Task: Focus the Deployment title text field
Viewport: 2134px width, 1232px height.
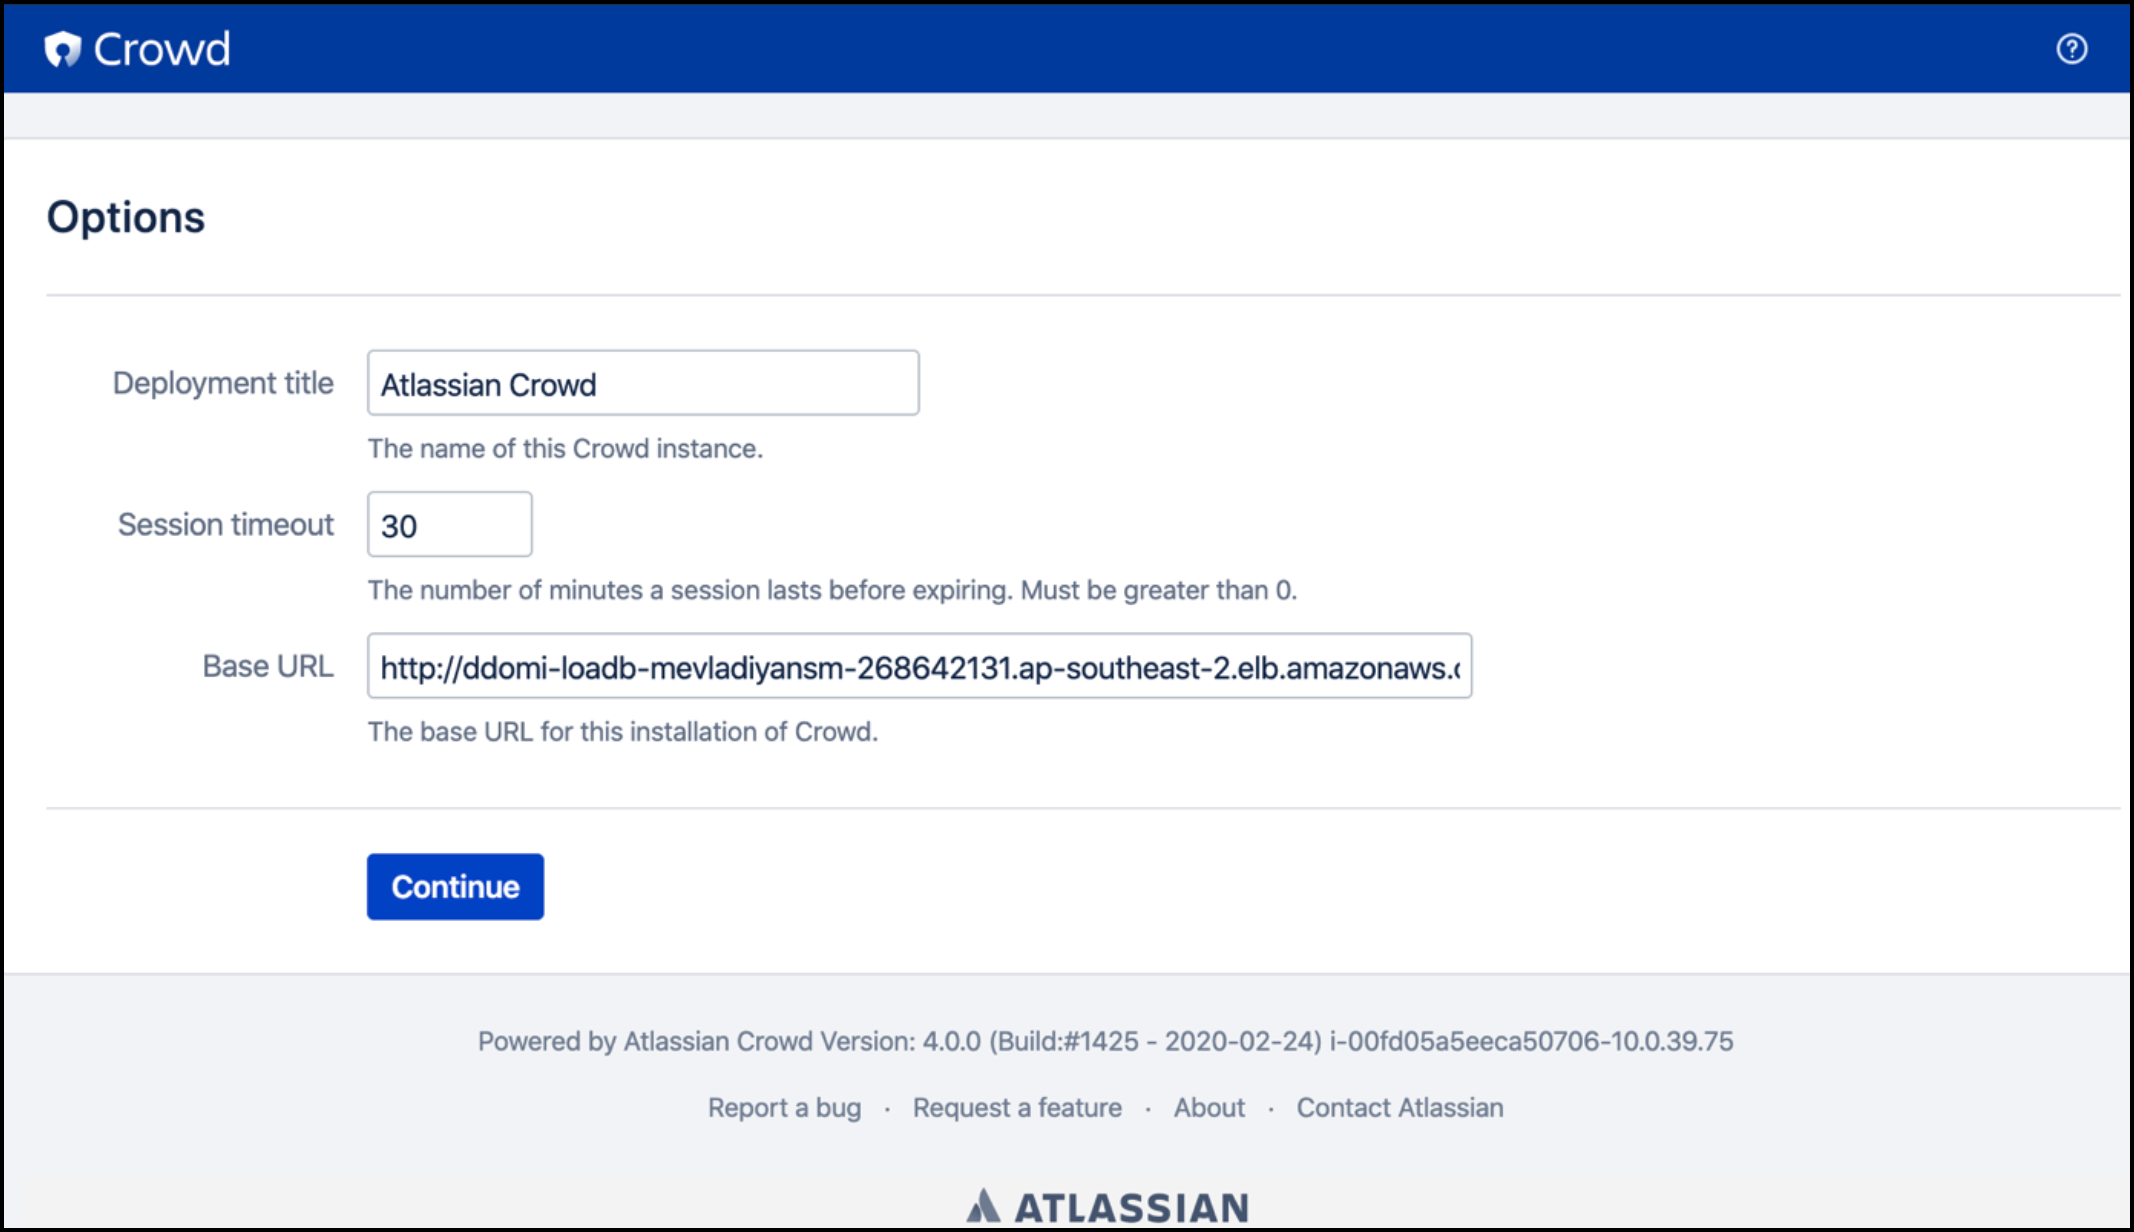Action: (x=642, y=383)
